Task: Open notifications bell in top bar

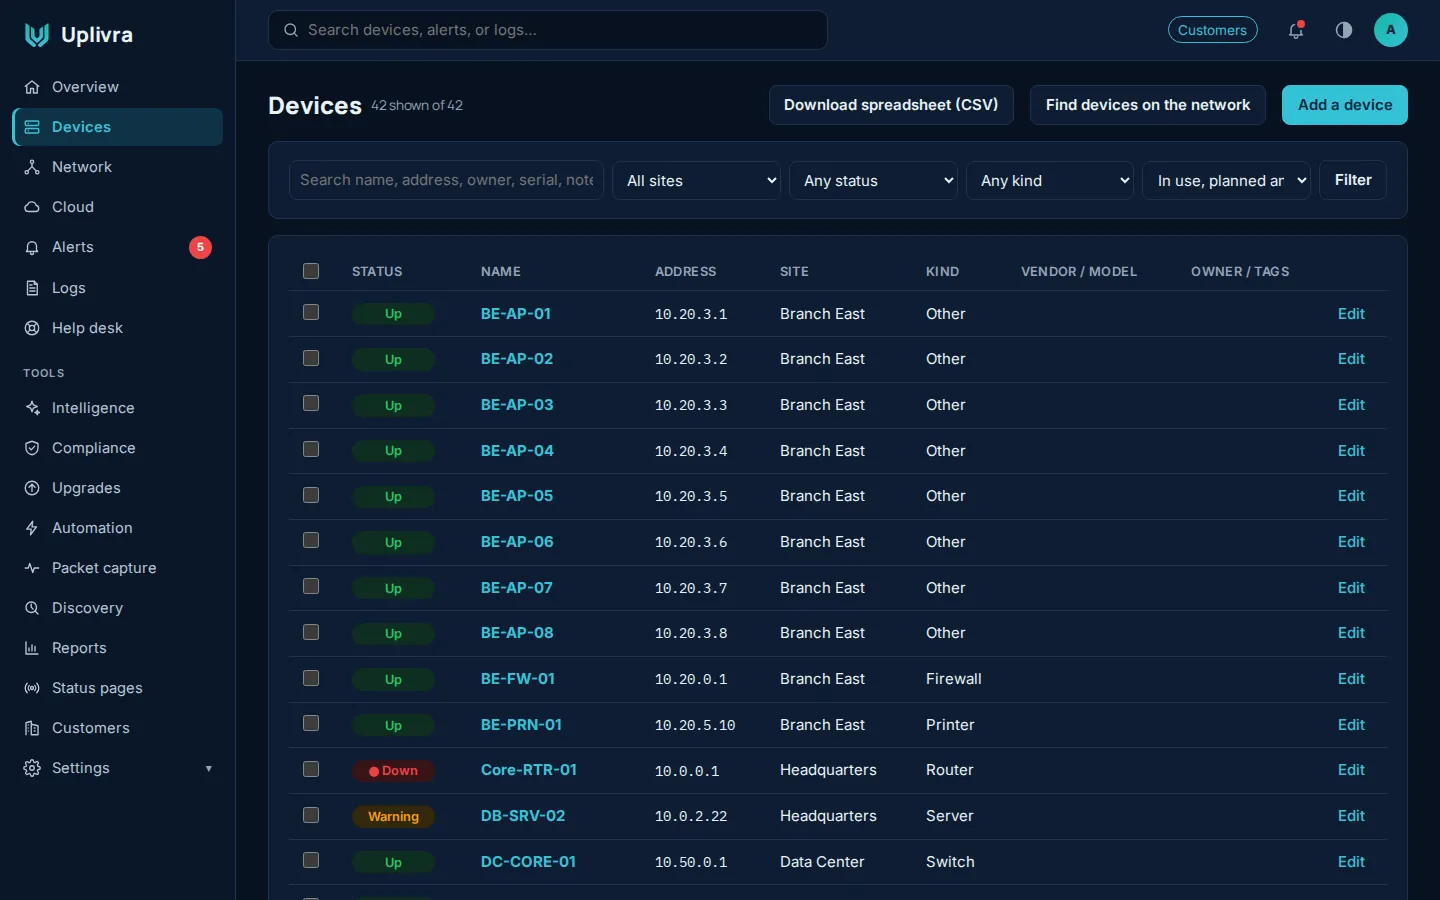Action: (1296, 30)
